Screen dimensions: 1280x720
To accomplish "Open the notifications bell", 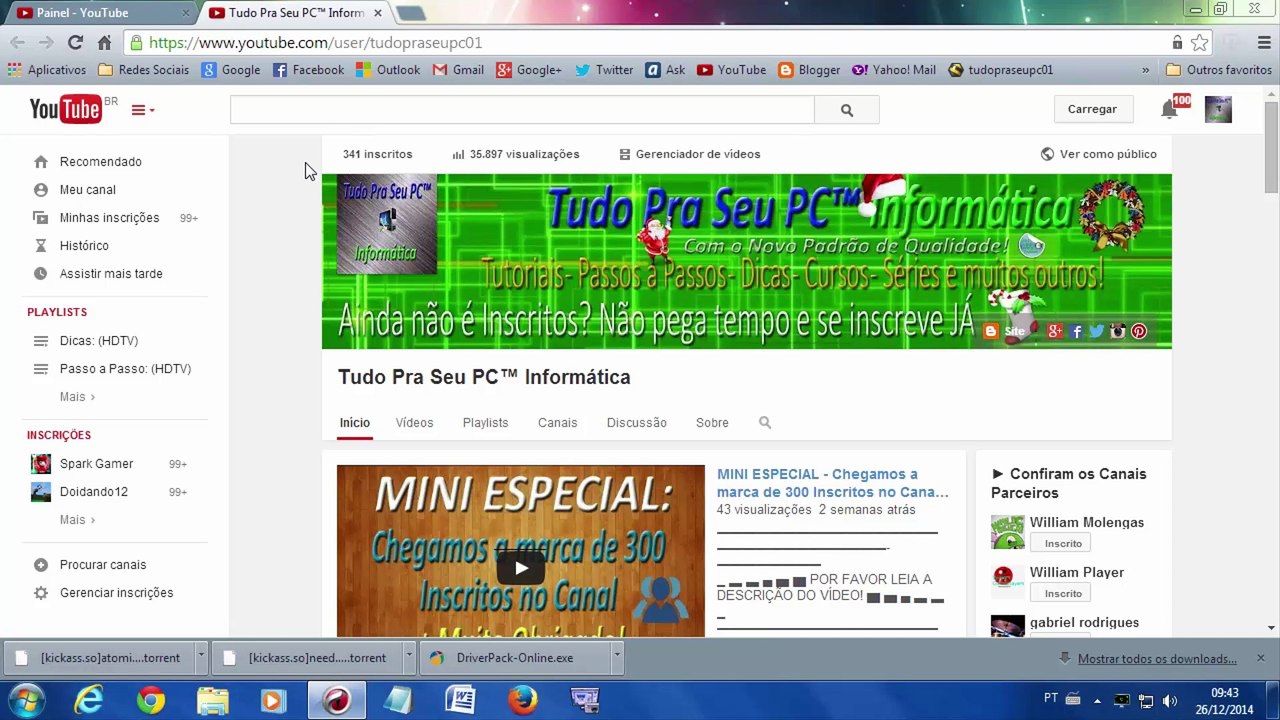I will (x=1168, y=109).
